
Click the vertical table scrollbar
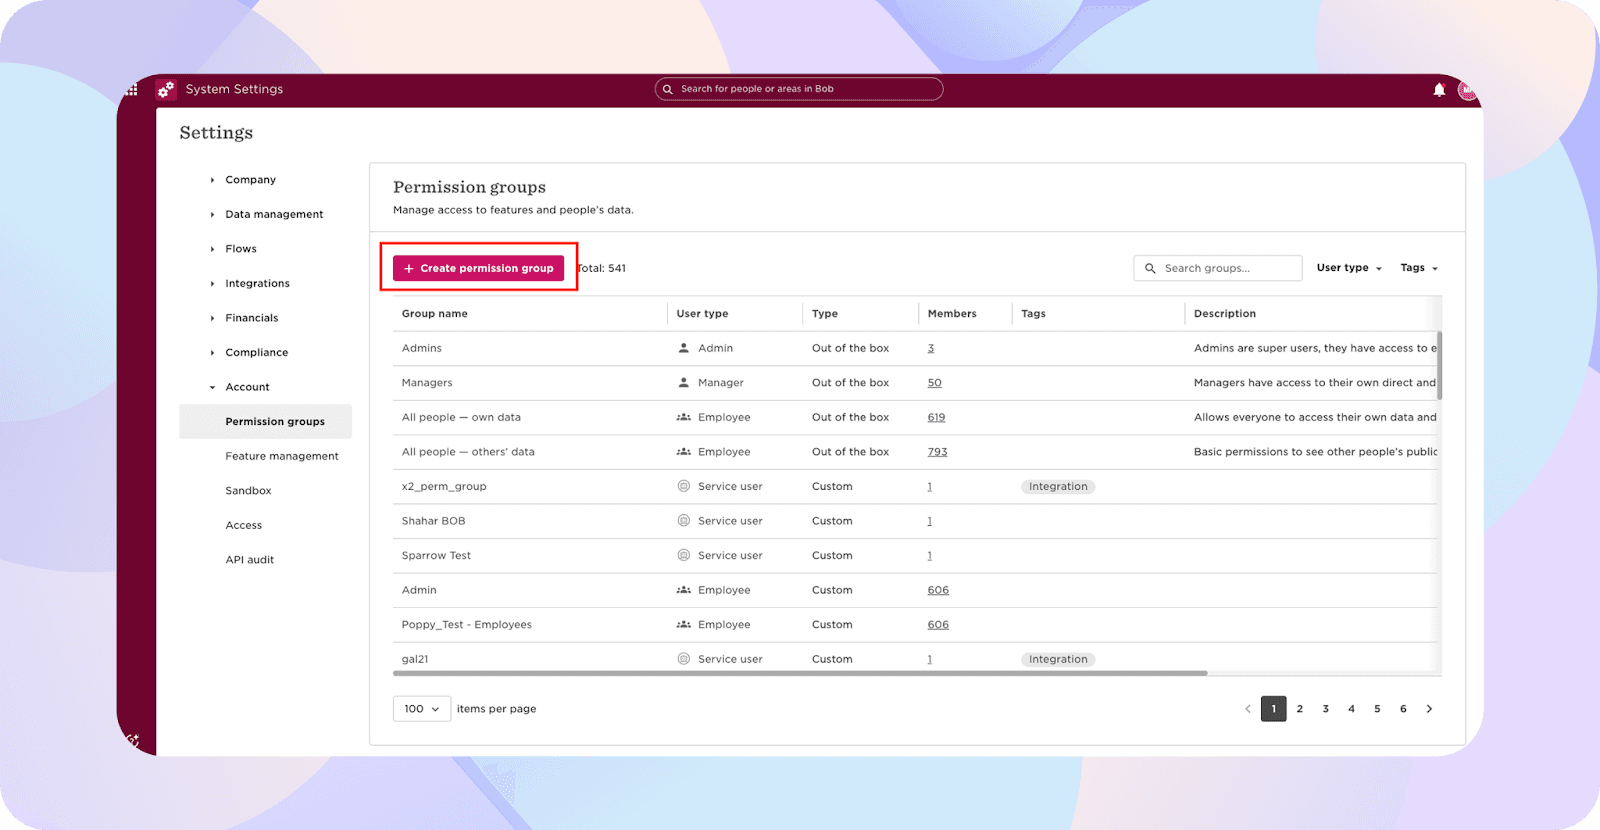coord(1439,365)
